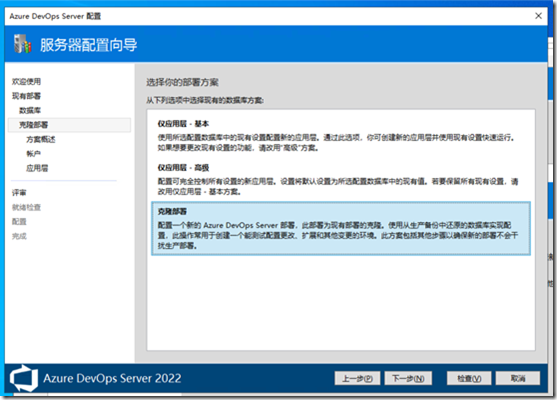Choose the 克隆部署 scenario option

point(341,228)
